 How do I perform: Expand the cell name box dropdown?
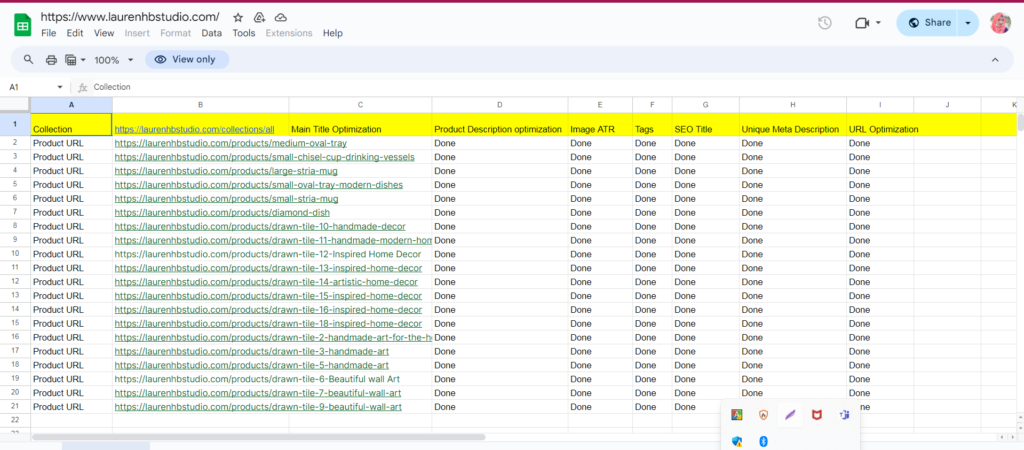point(60,87)
